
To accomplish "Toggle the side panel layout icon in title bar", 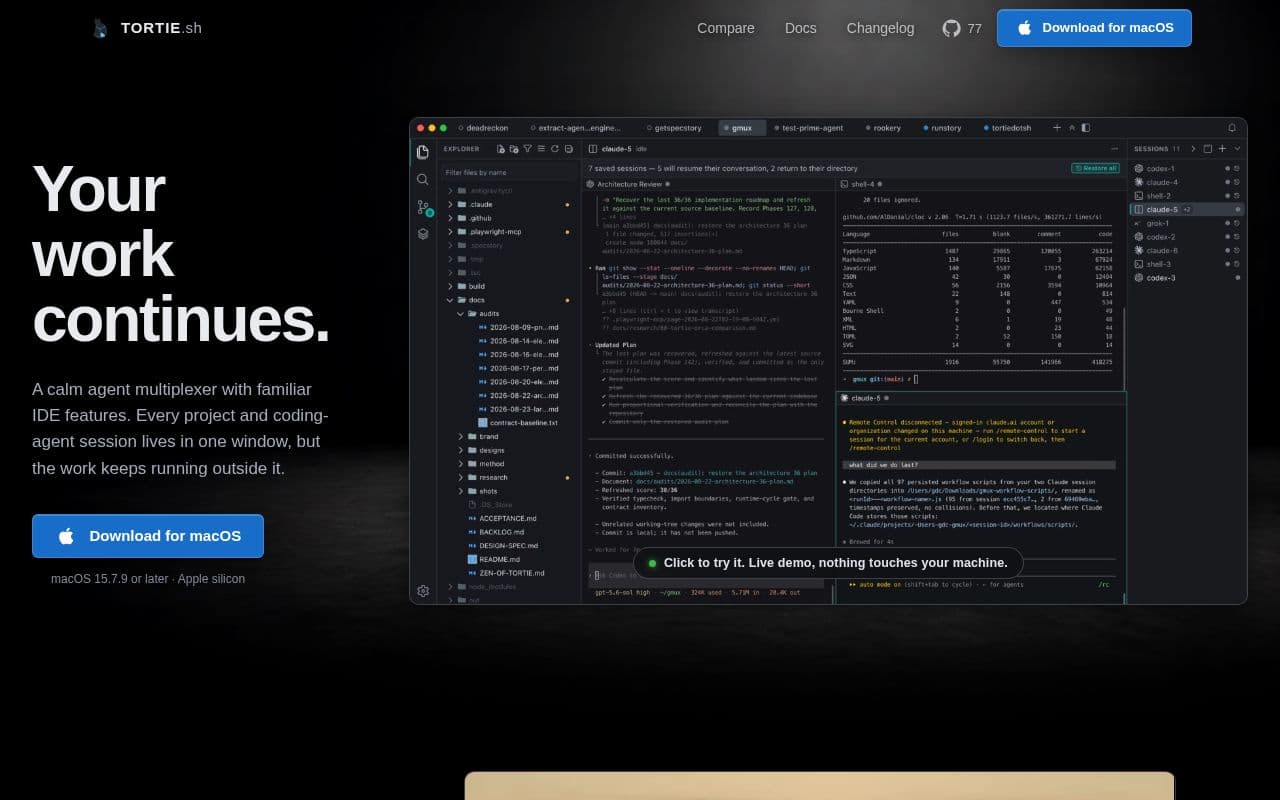I will tap(1086, 128).
